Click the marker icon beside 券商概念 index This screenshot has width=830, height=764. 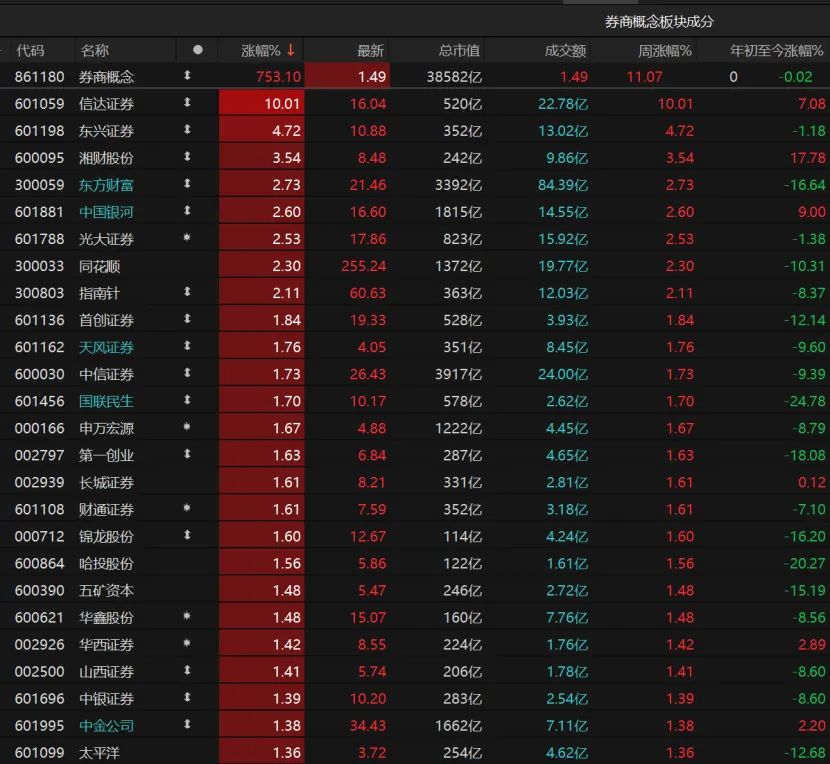click(187, 76)
